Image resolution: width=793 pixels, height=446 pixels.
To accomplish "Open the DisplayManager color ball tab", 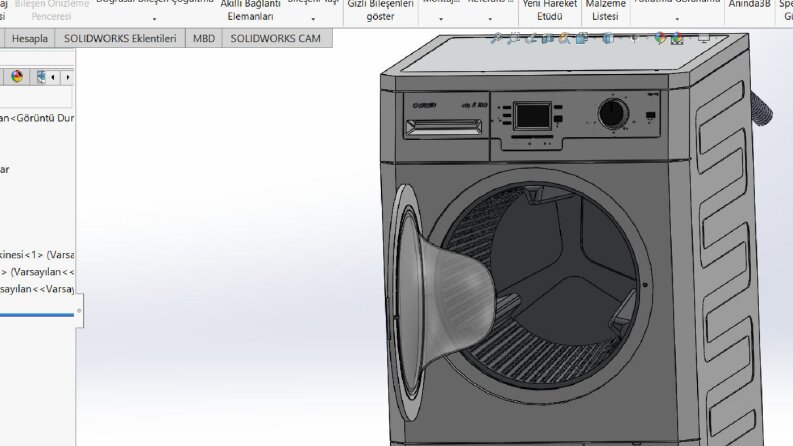I will [x=17, y=77].
